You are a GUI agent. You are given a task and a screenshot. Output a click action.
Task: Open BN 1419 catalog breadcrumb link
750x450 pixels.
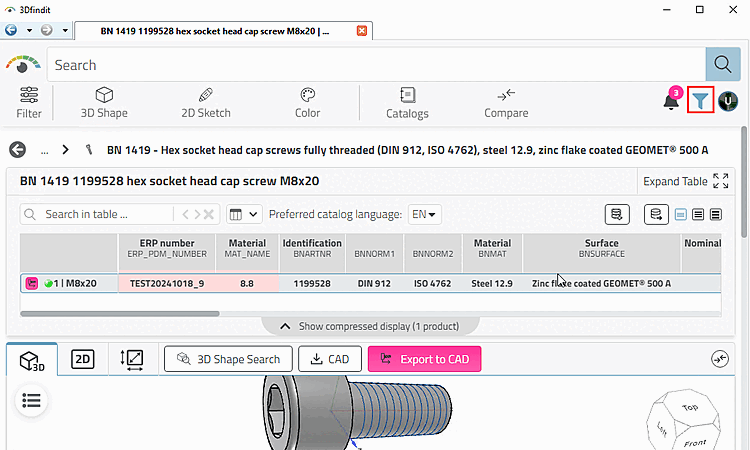[408, 150]
